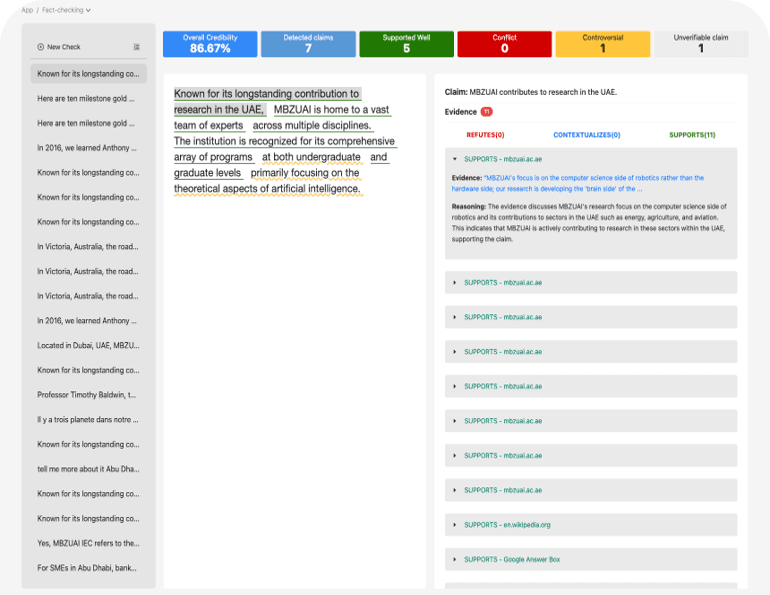Open first 'Here are ten milestone gold' history item
Viewport: 770px width, 595px height.
88,99
